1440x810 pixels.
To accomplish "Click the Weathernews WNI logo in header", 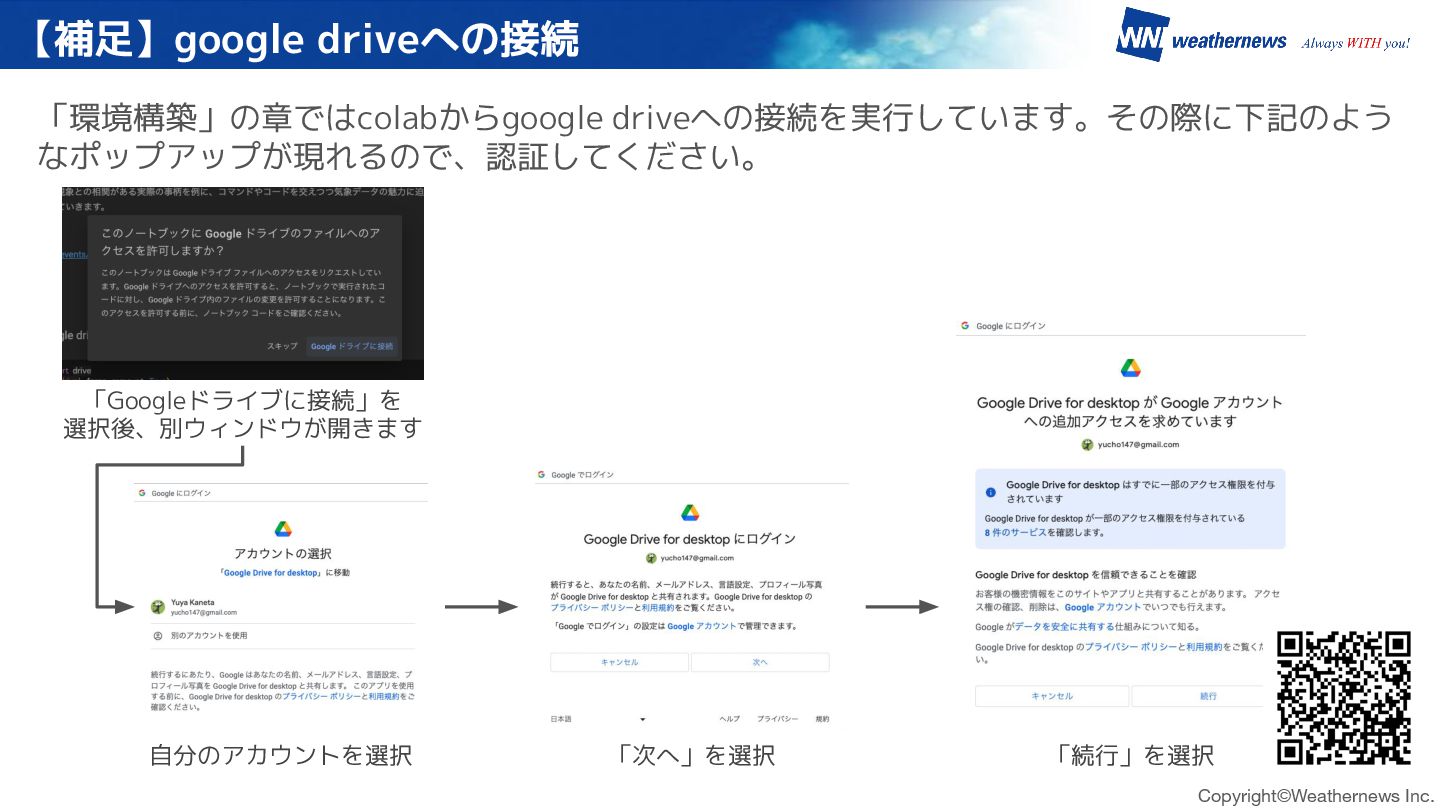I will [x=1141, y=35].
